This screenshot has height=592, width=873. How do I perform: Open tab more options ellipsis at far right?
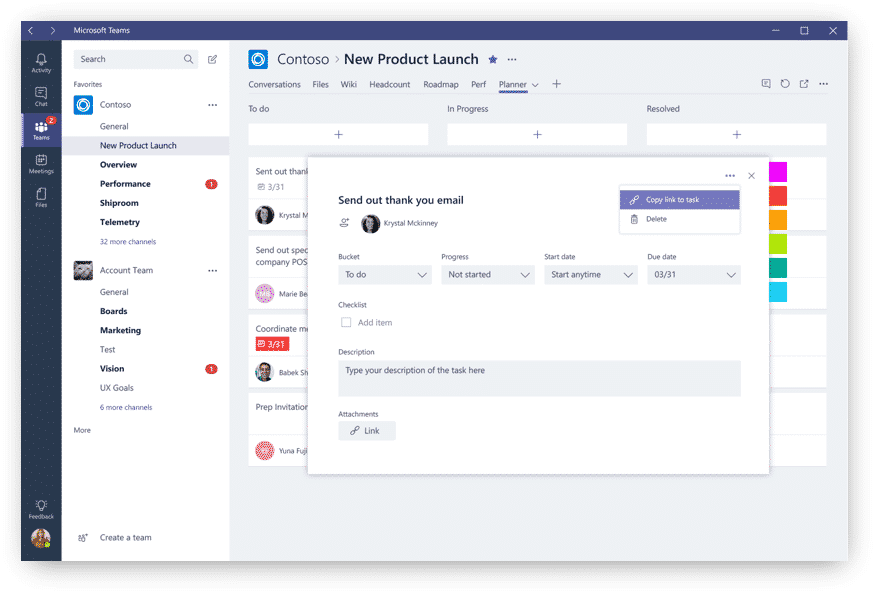pos(823,84)
